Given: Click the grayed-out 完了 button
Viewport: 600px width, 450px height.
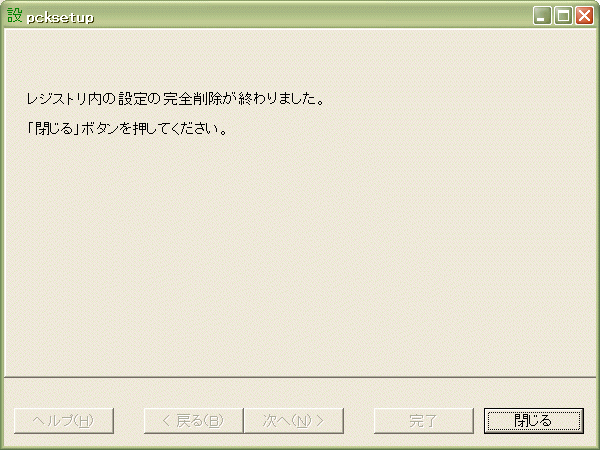Looking at the screenshot, I should [x=424, y=421].
